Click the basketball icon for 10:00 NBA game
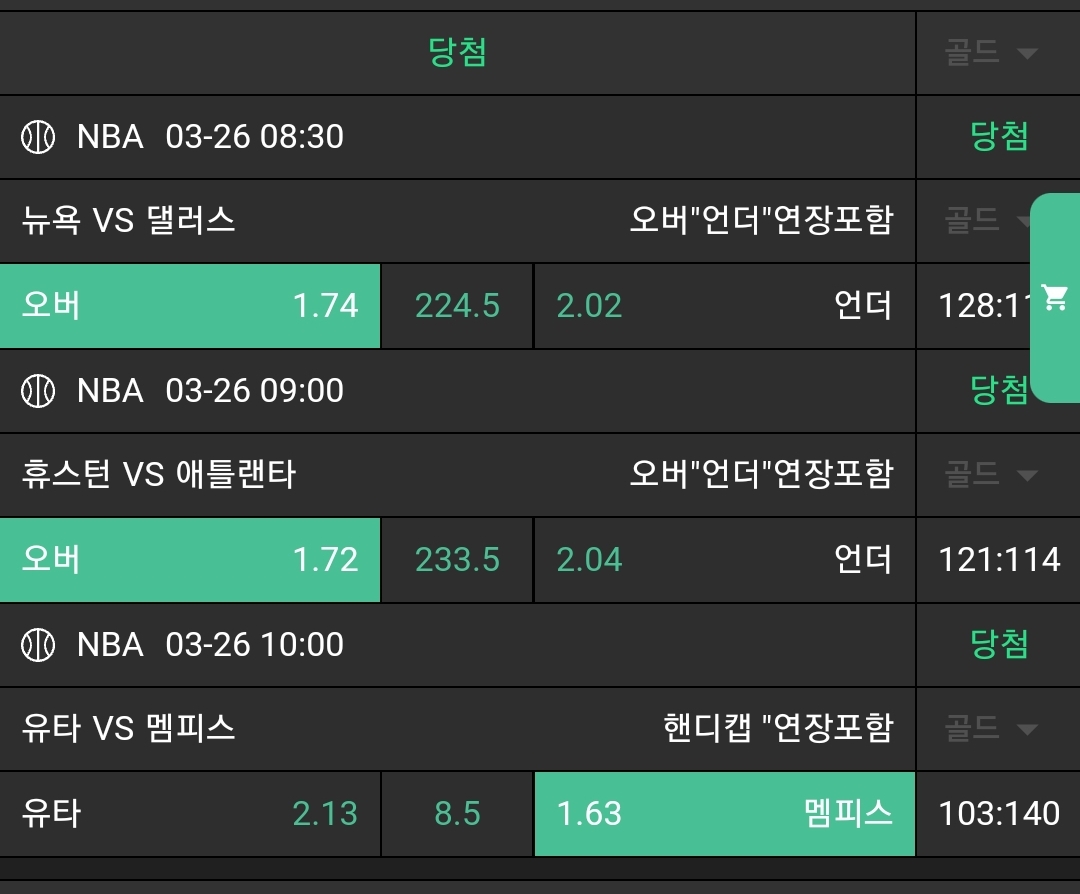Viewport: 1080px width, 894px height. (x=38, y=644)
